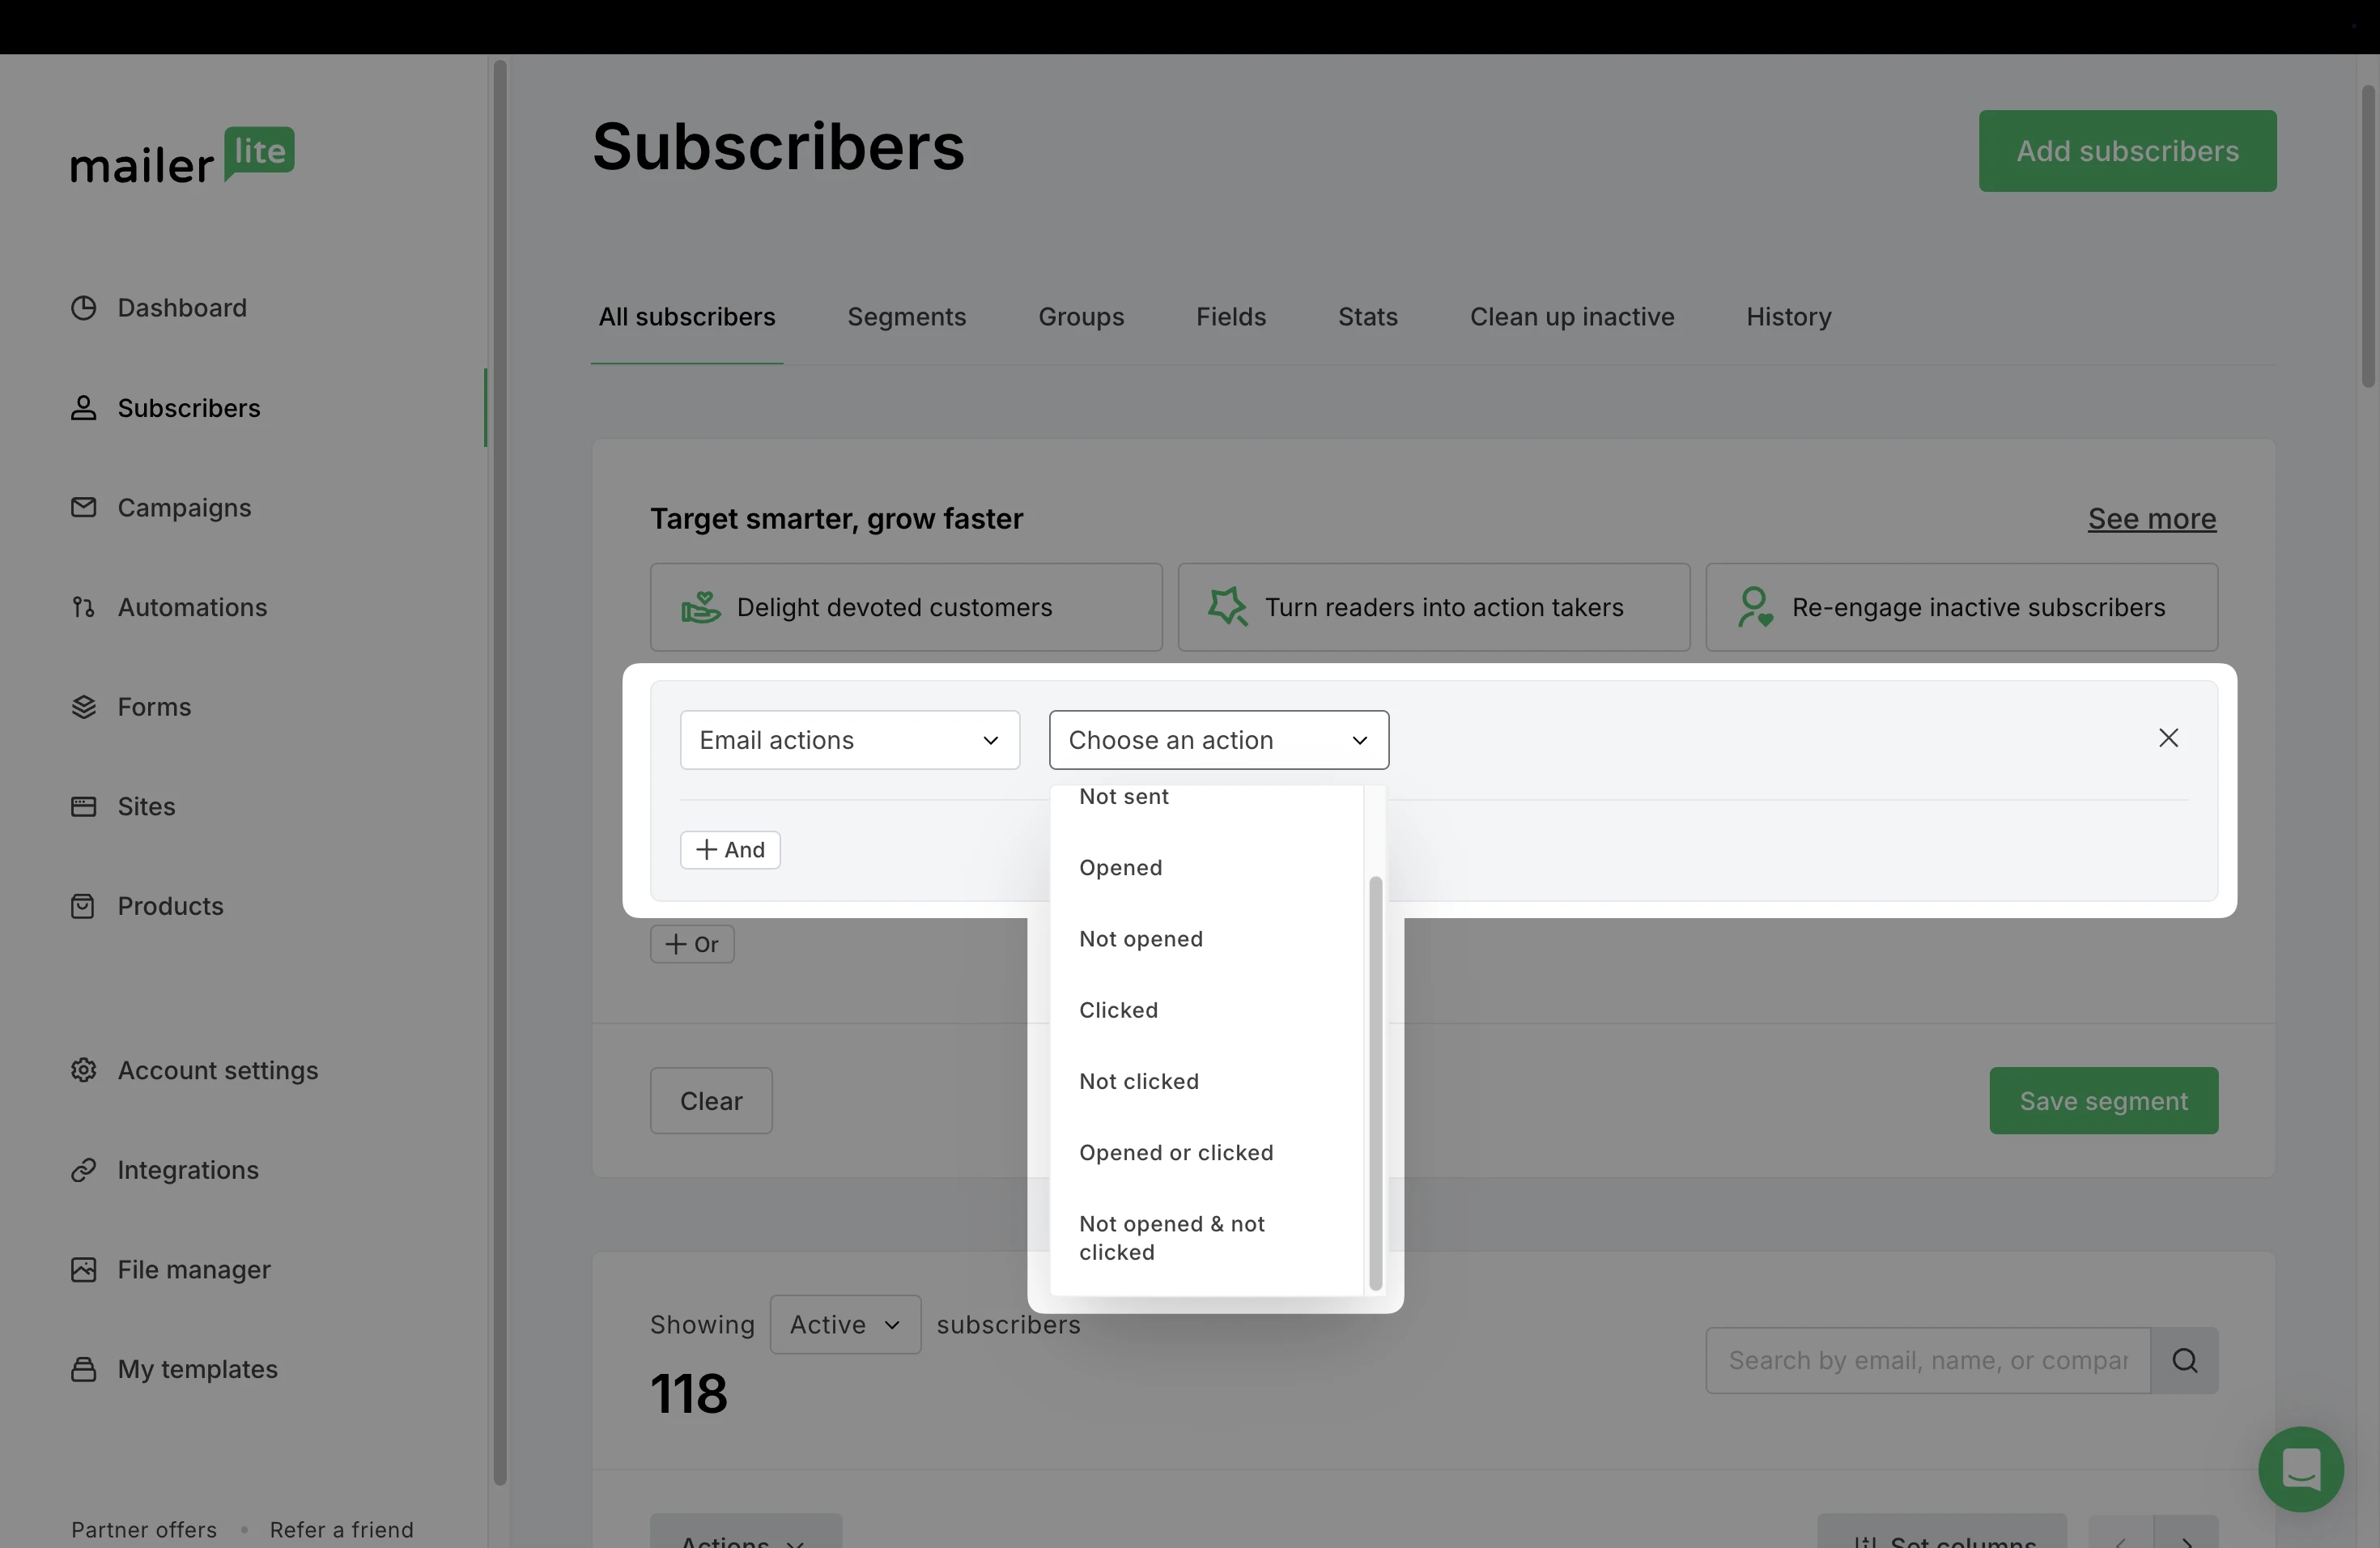Screen dimensions: 2380x1548
Task: Expand the Email actions dropdown
Action: pyautogui.click(x=849, y=740)
